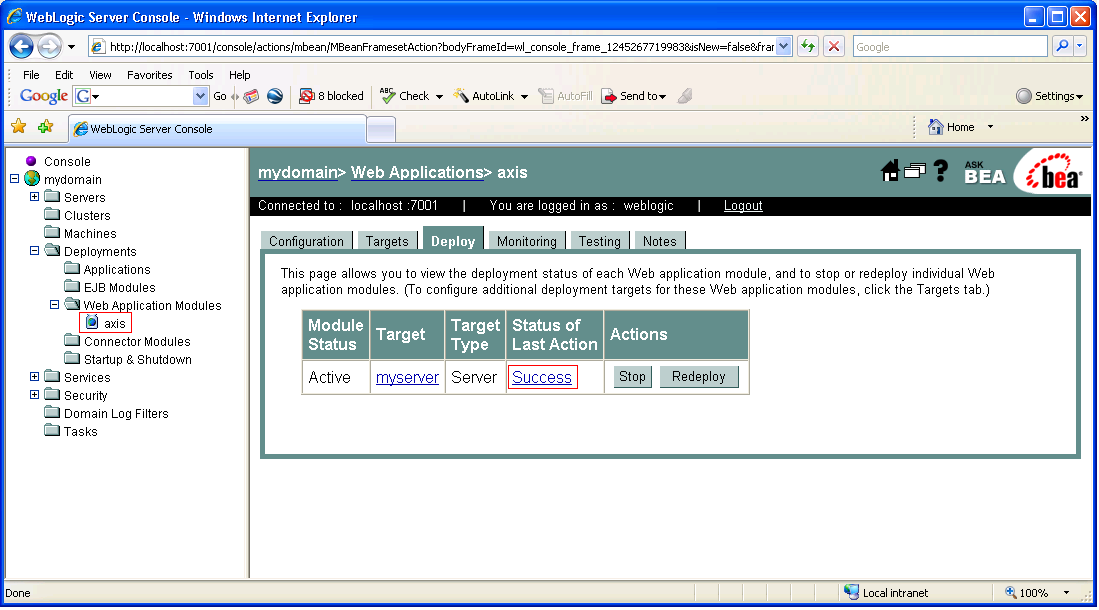Viewport: 1099px width, 610px height.
Task: Click the Send to icon in toolbar
Action: click(x=609, y=96)
